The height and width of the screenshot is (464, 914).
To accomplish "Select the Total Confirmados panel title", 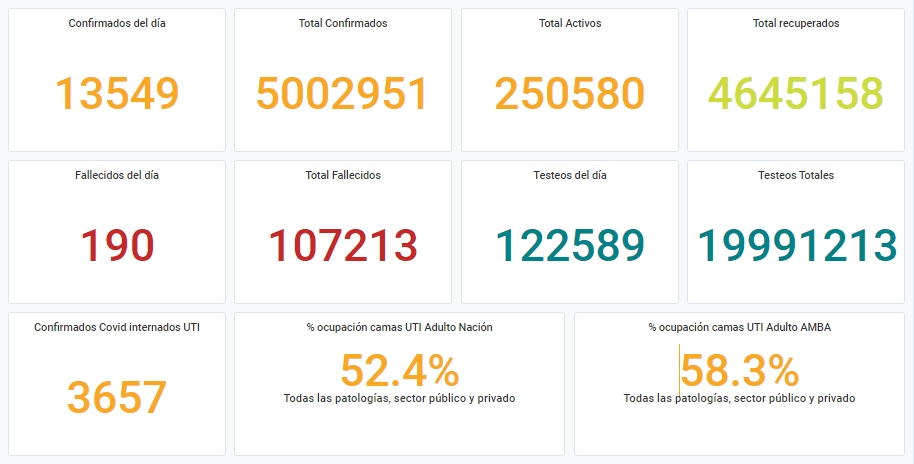I will [x=343, y=23].
